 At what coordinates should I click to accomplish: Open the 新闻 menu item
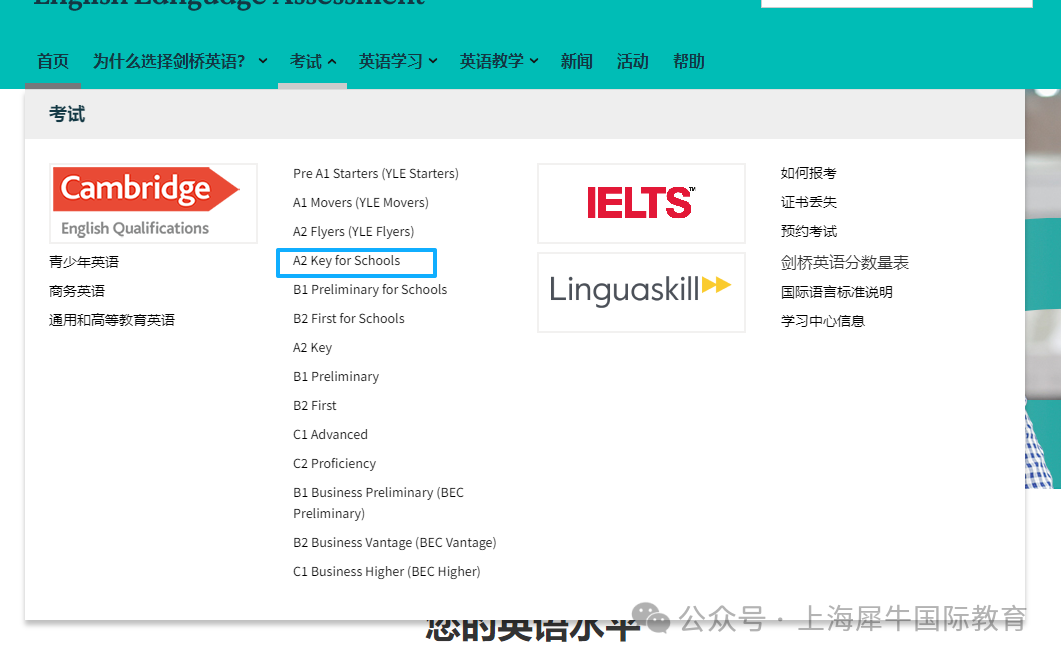577,62
